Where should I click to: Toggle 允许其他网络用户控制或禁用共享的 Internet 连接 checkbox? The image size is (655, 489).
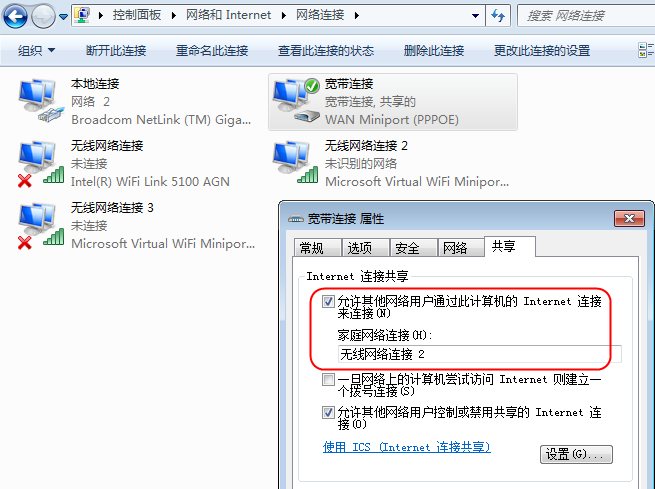pos(328,413)
